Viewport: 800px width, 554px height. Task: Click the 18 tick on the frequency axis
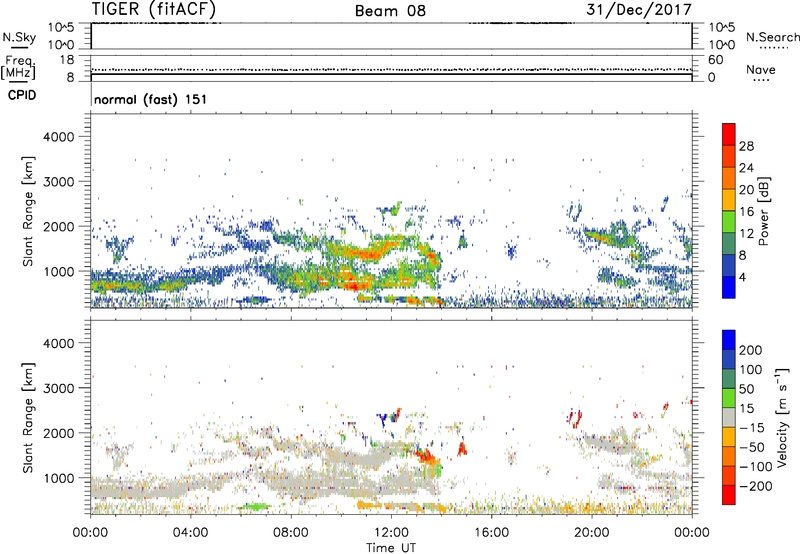coord(67,60)
